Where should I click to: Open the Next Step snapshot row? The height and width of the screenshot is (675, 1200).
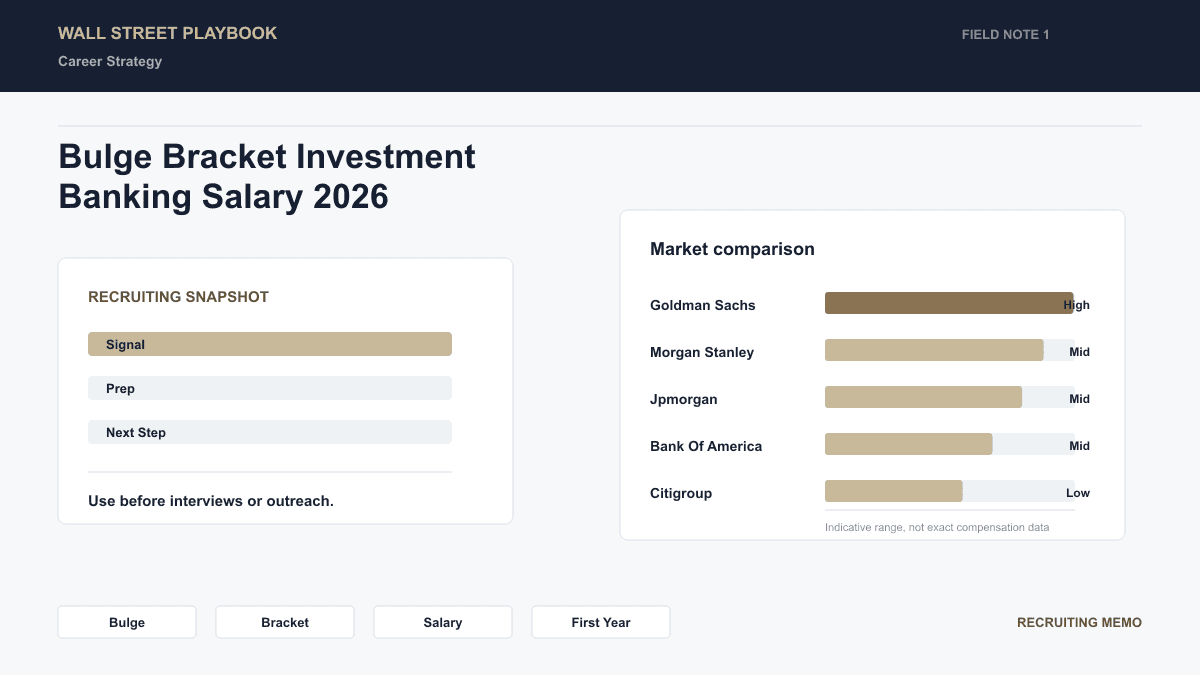pyautogui.click(x=270, y=432)
